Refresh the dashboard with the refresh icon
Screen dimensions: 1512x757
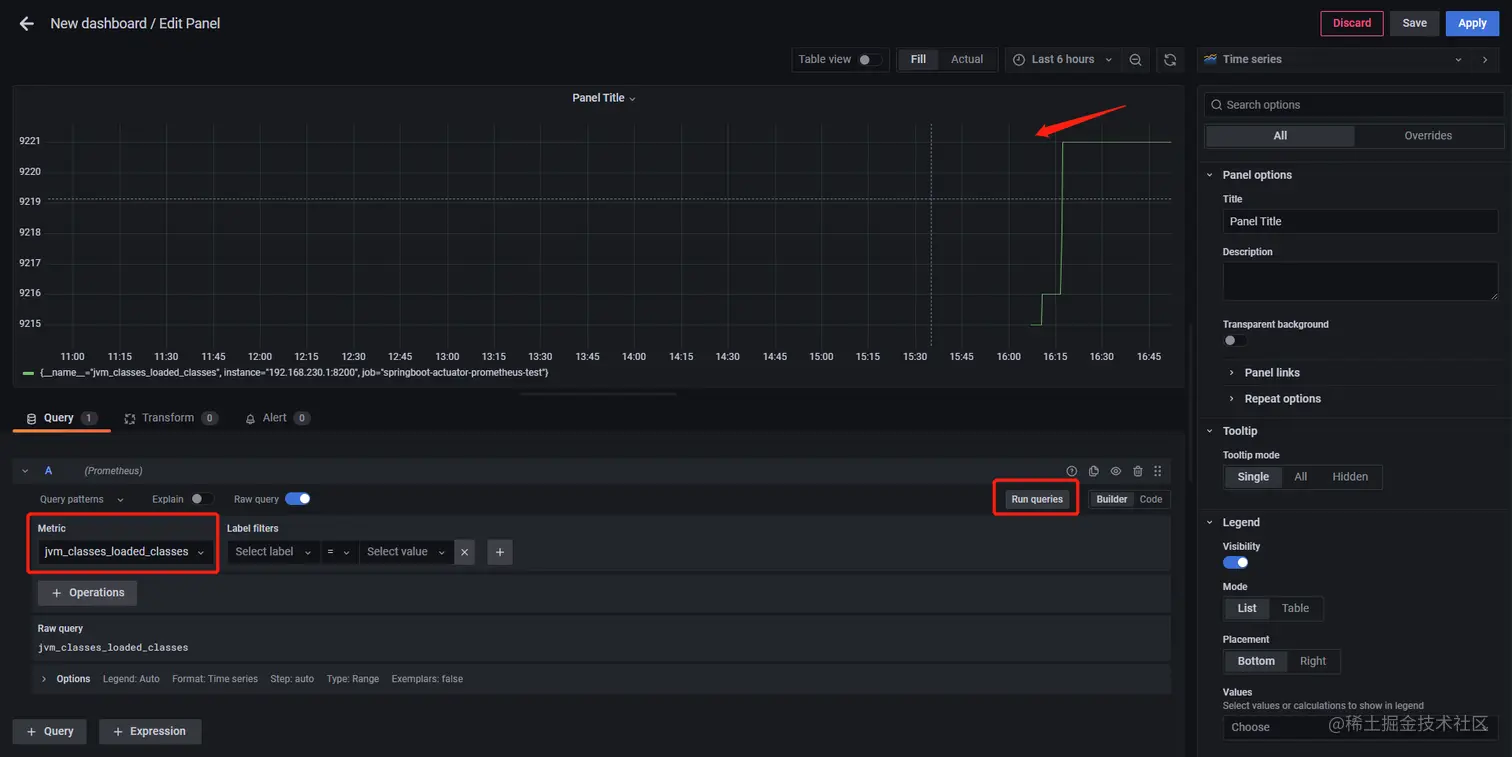click(1170, 60)
